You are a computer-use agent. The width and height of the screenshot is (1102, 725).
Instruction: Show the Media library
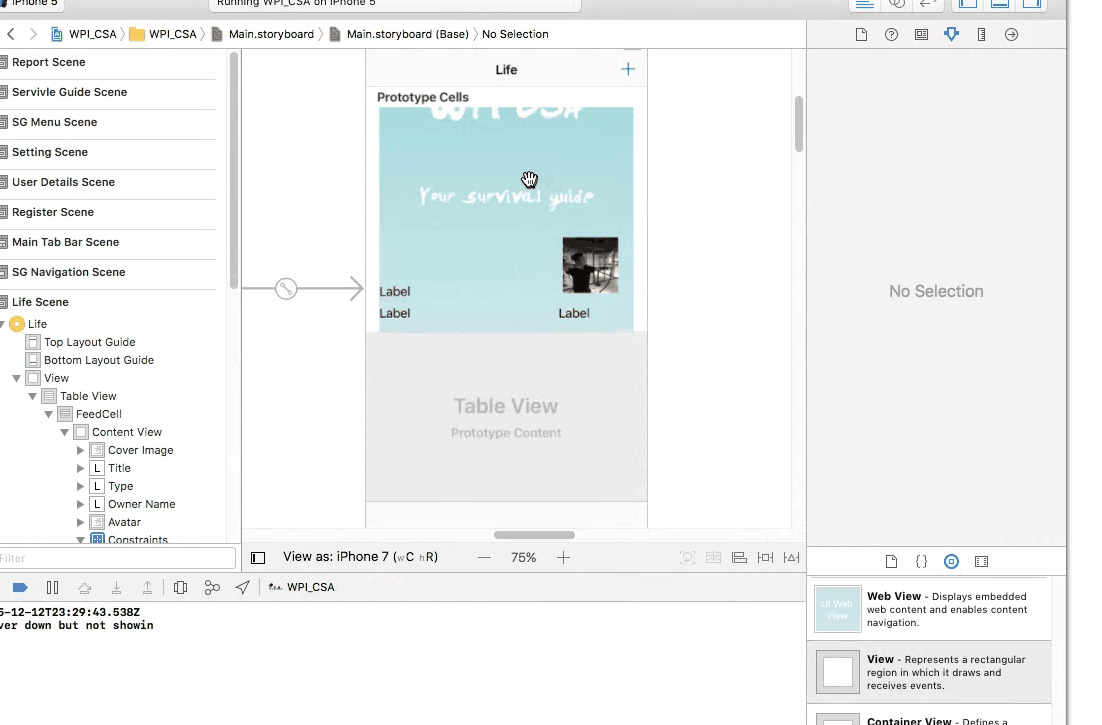click(x=982, y=561)
